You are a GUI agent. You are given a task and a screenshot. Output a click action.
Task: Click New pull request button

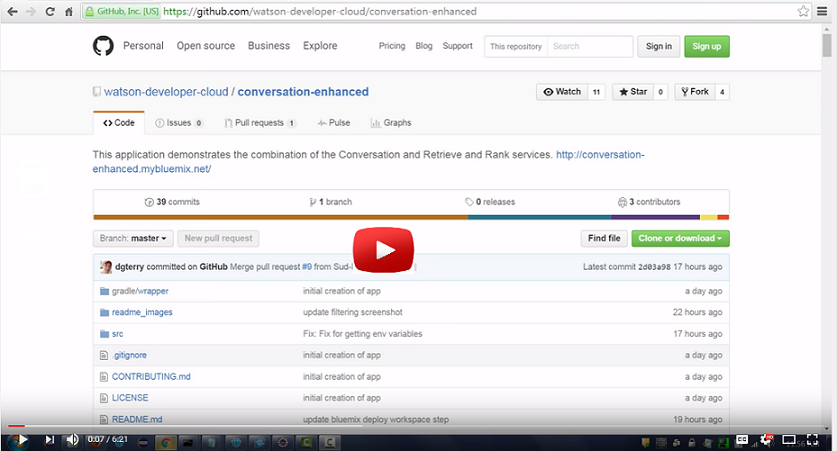click(218, 239)
